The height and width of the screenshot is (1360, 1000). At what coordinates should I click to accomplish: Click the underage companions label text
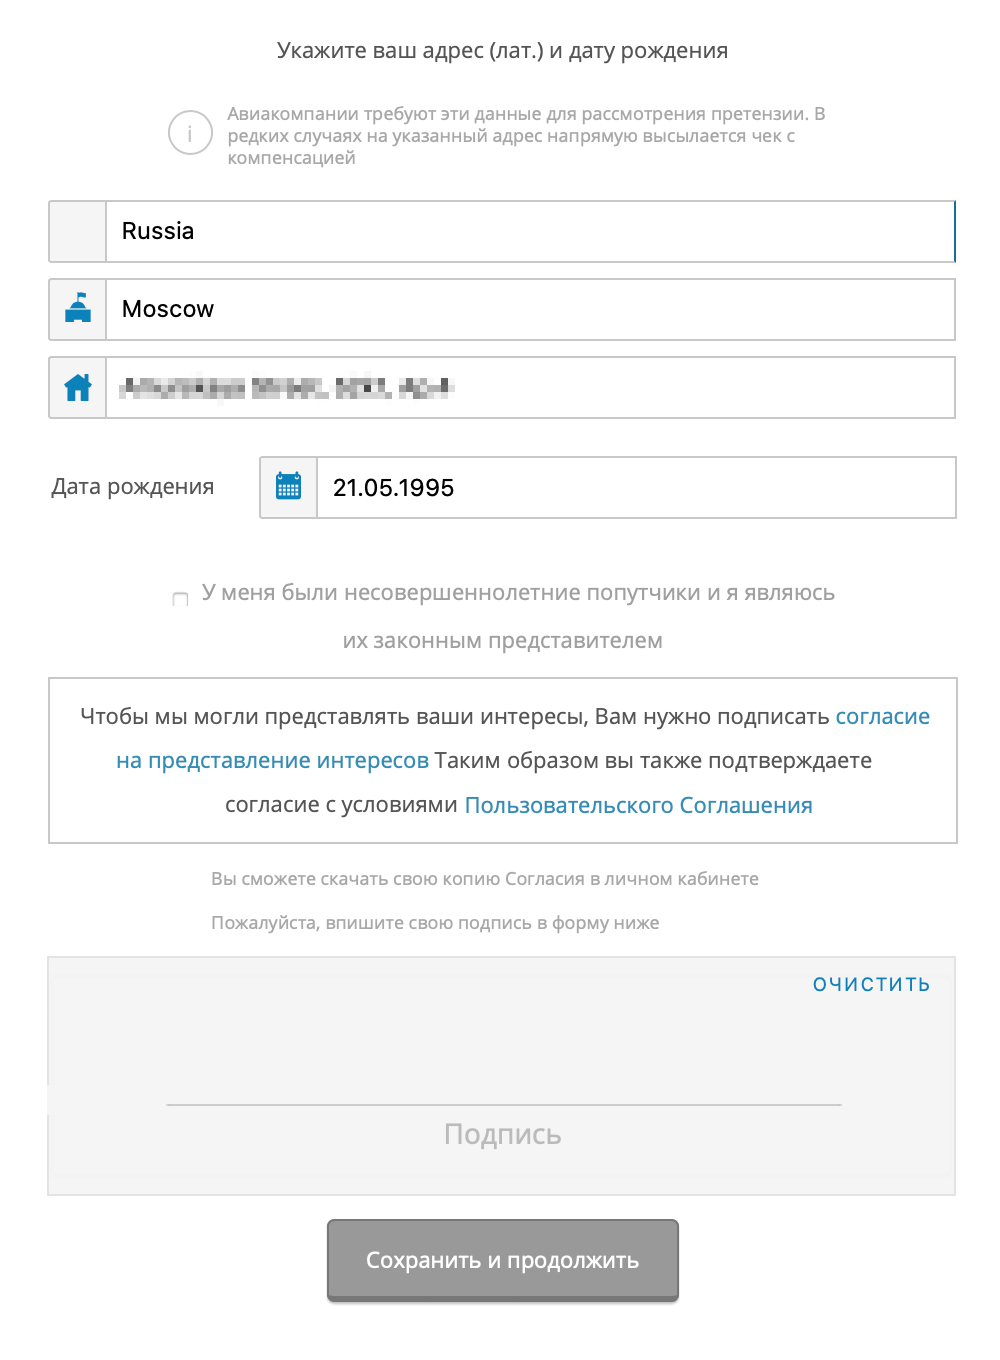pyautogui.click(x=518, y=594)
